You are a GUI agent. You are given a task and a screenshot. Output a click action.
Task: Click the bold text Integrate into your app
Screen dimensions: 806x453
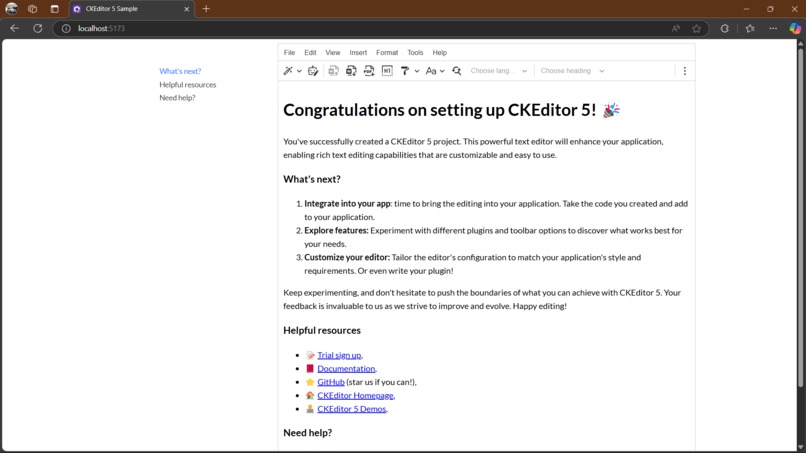[x=347, y=204]
